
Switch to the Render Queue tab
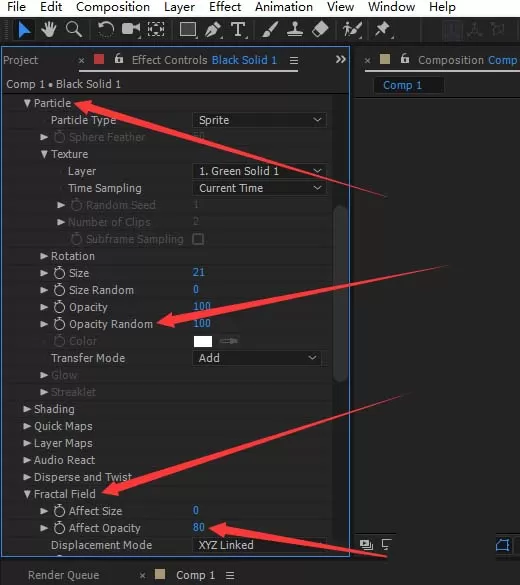63,575
